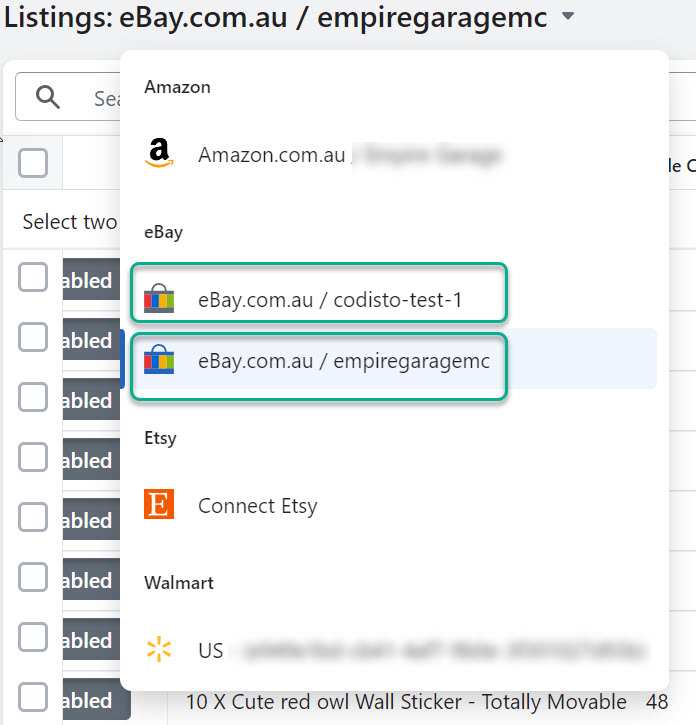
Task: Click the Walmart spark icon
Action: 159,649
